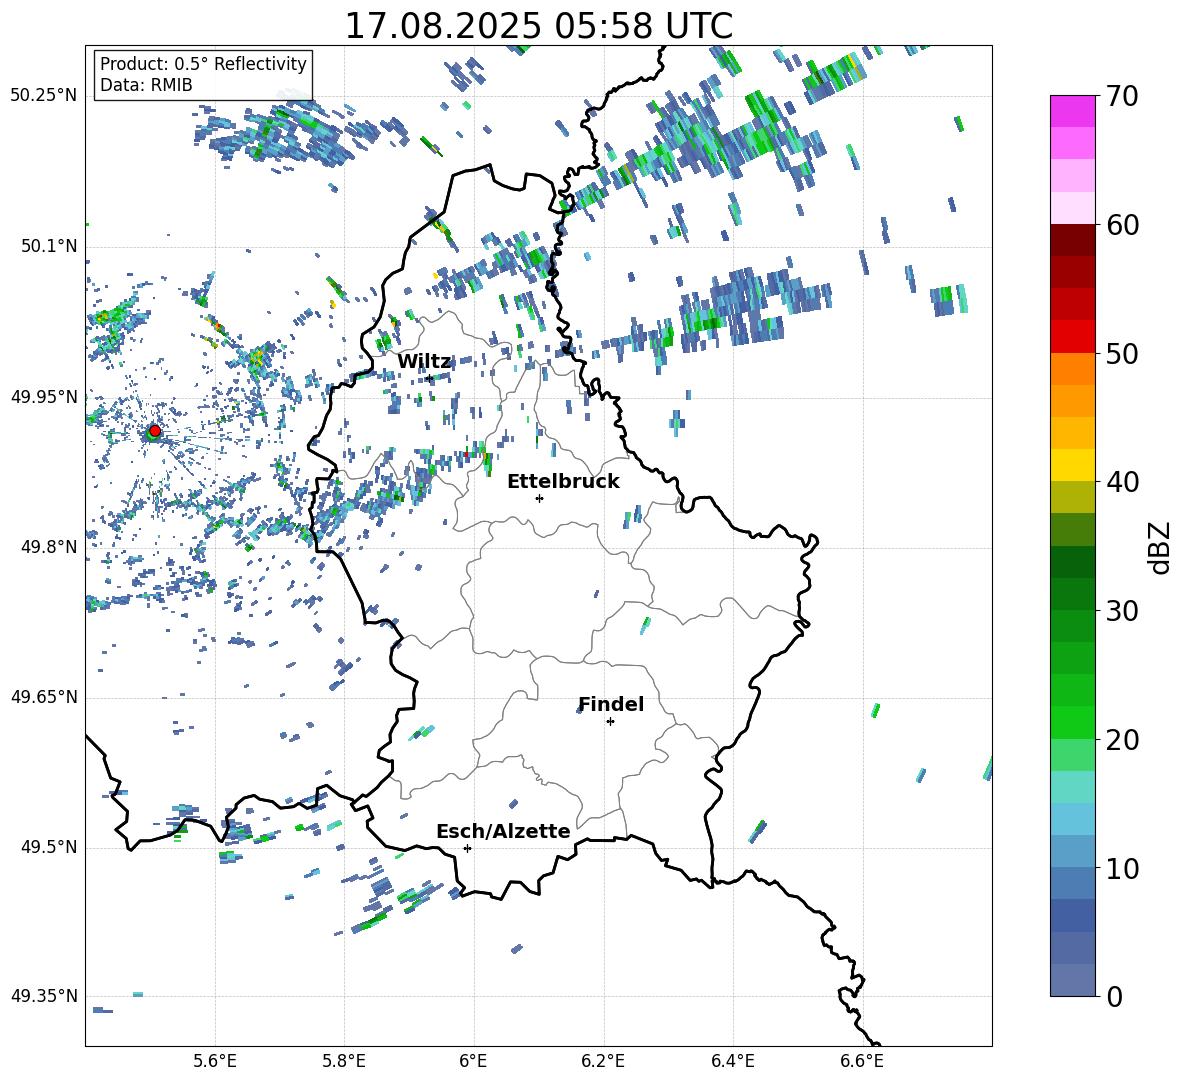Click the 0 value on the colorbar

point(1114,997)
